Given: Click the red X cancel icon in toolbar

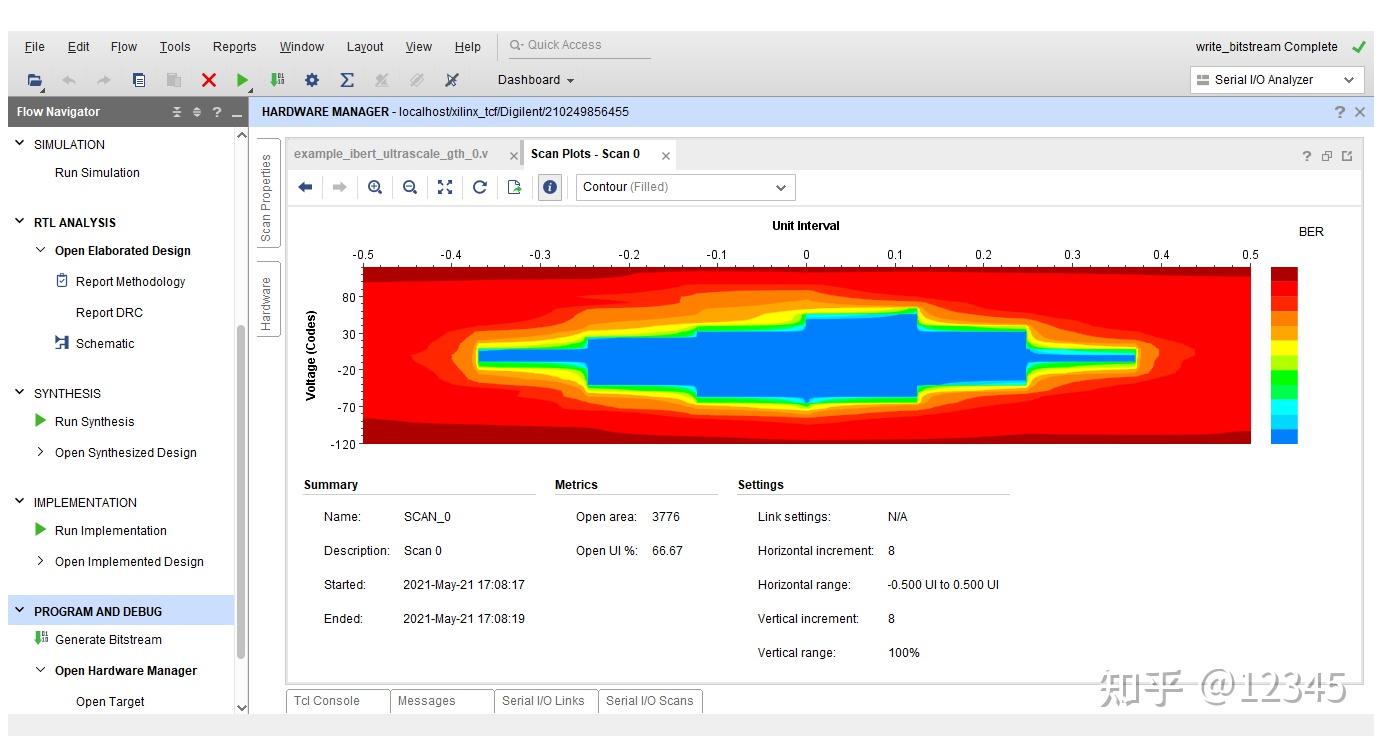Looking at the screenshot, I should [208, 80].
